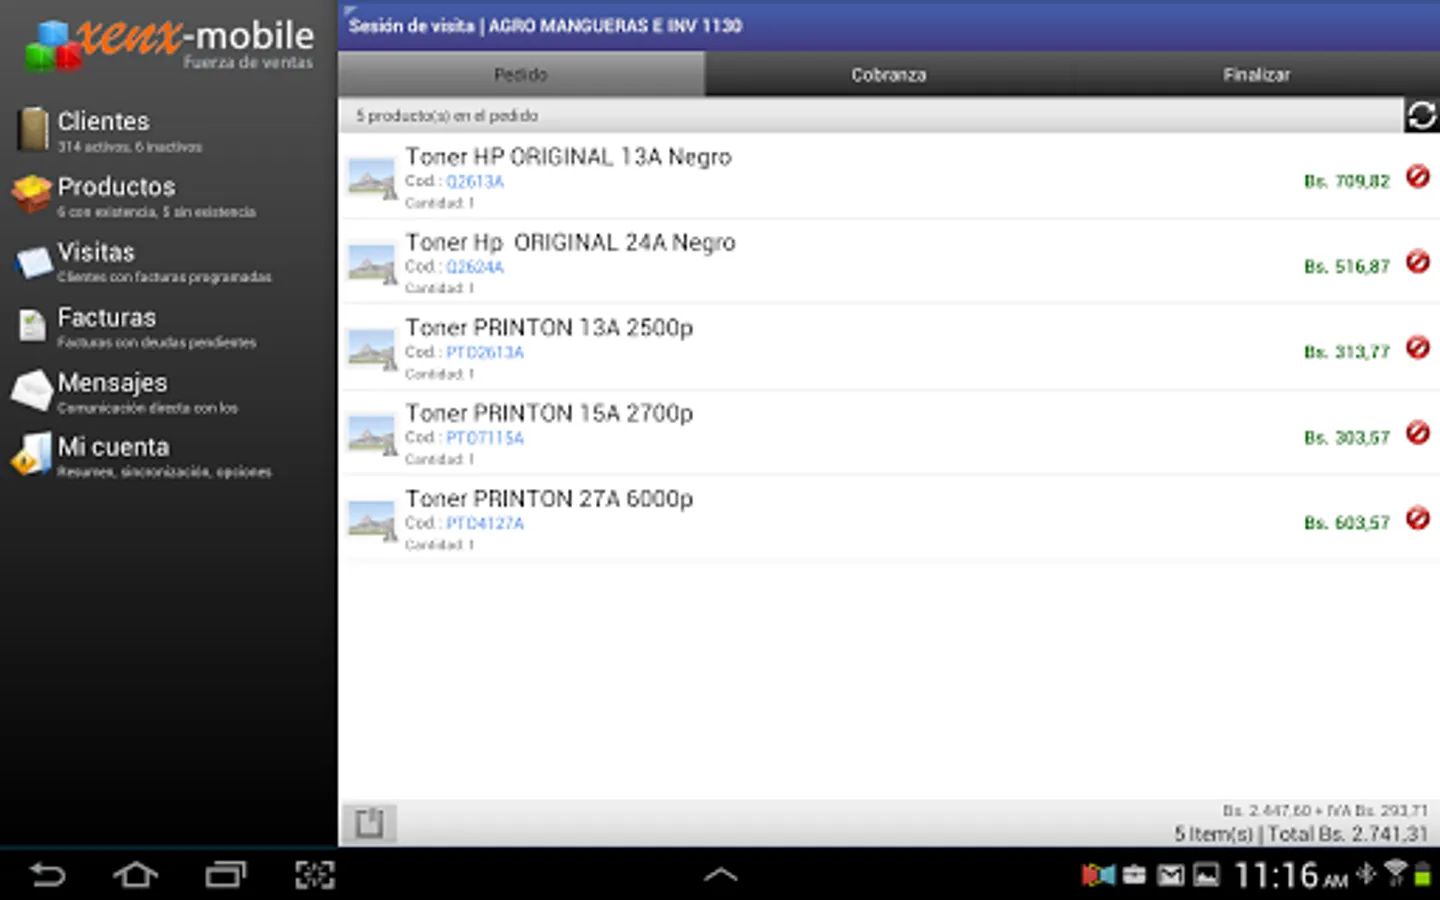Click the Visitas card icon
Screen dimensions: 1440x900
pos(33,262)
